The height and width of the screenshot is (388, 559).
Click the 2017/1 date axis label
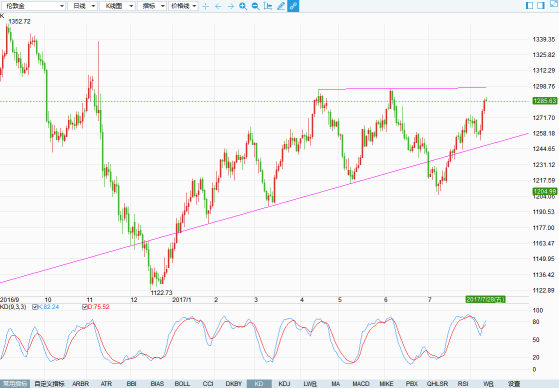pyautogui.click(x=182, y=300)
